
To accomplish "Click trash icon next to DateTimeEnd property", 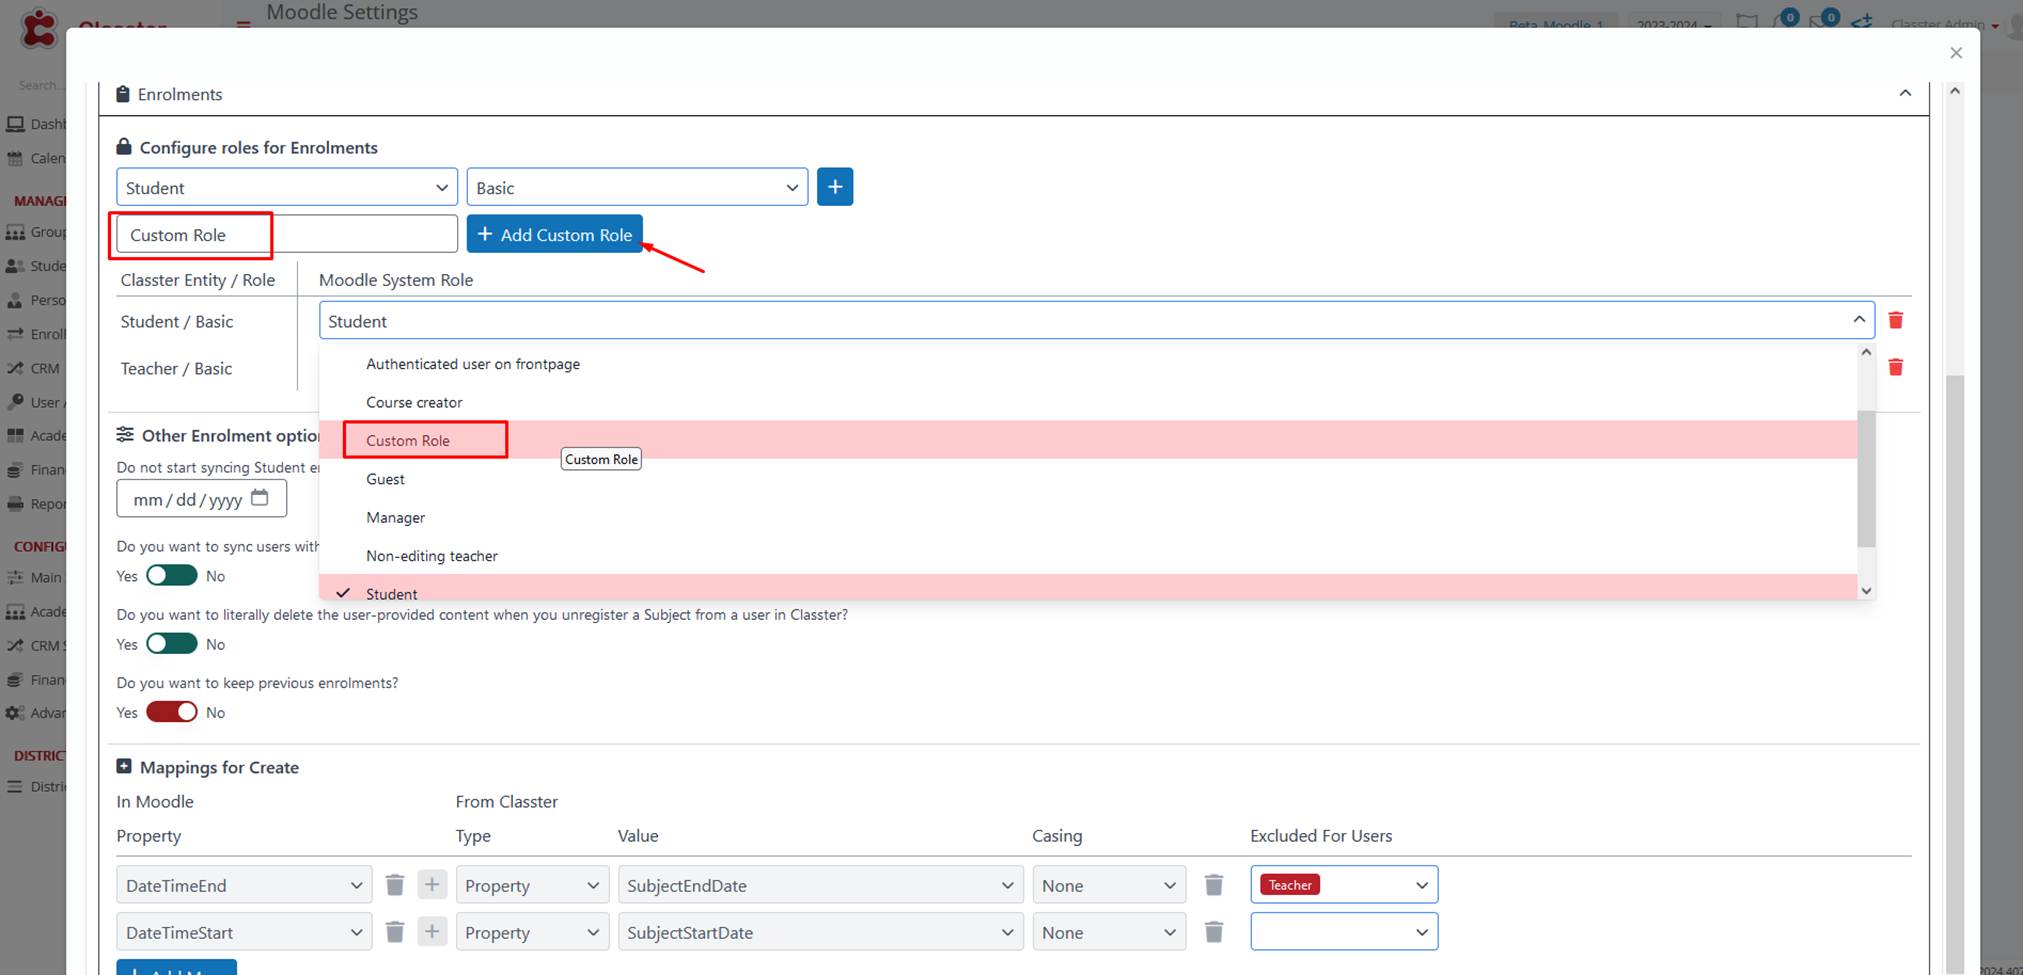I will click(x=395, y=885).
